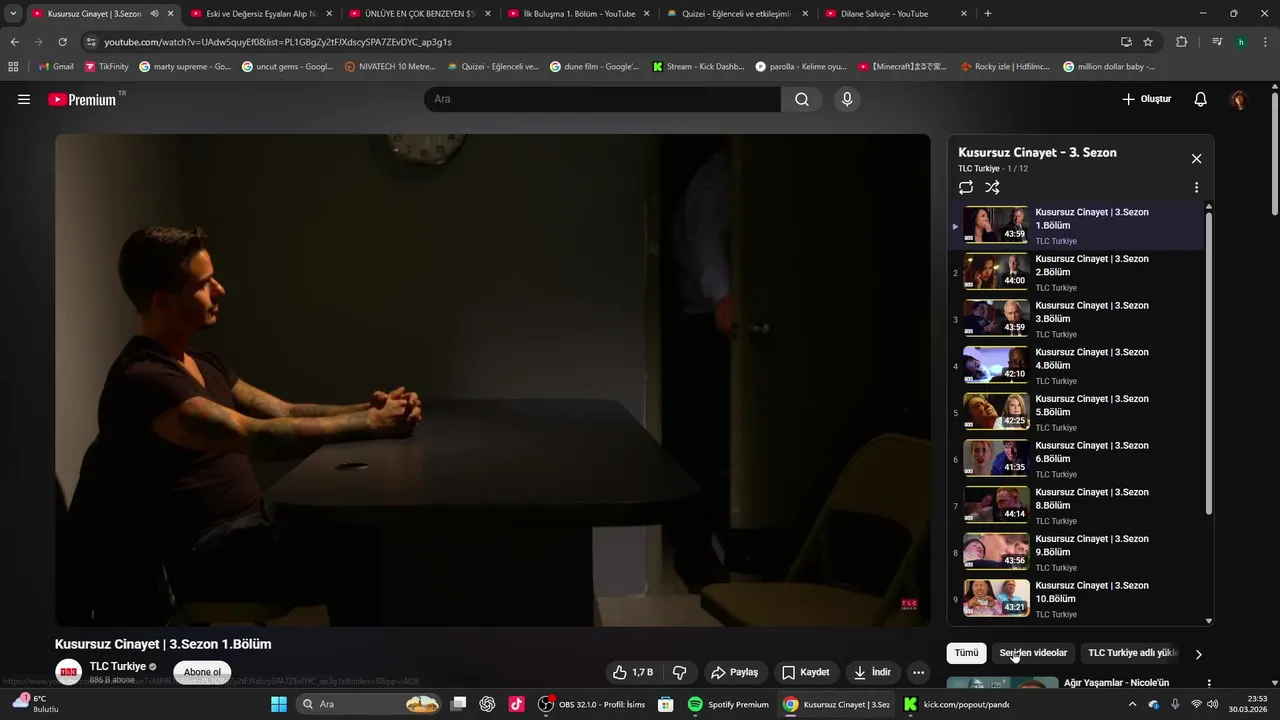The height and width of the screenshot is (720, 1280).
Task: Open Stream - Kick Dashboard bookmark
Action: tap(698, 66)
